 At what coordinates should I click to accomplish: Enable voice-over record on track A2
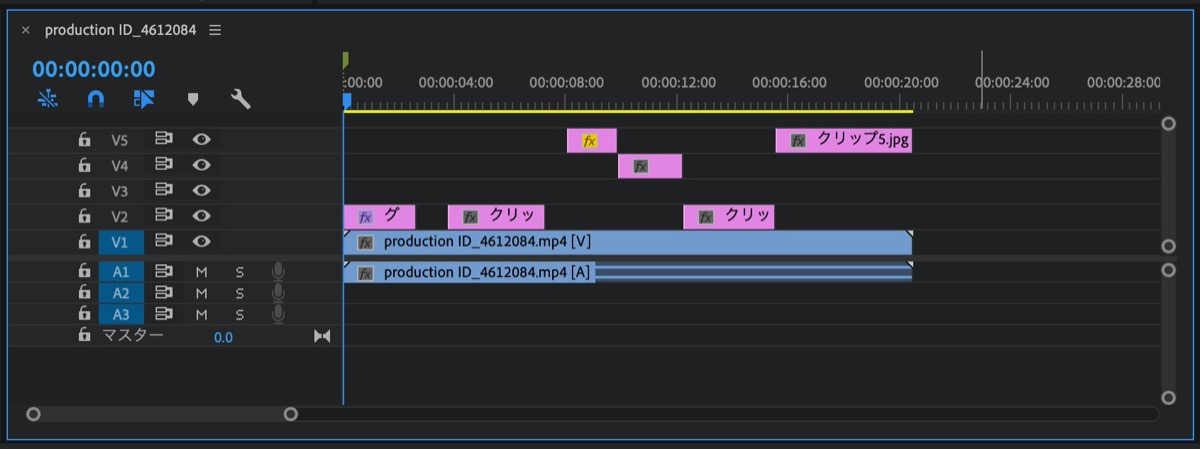[278, 292]
